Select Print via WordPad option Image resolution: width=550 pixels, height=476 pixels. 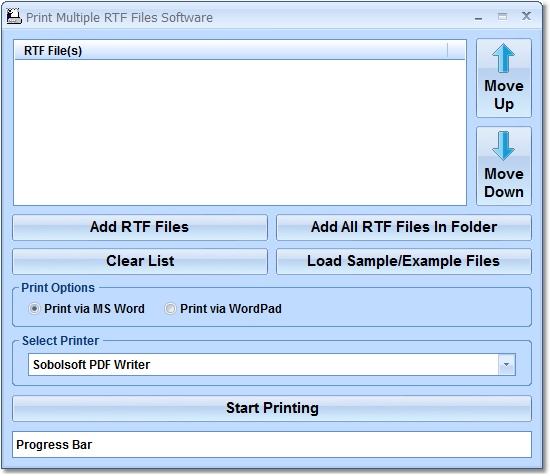(170, 309)
